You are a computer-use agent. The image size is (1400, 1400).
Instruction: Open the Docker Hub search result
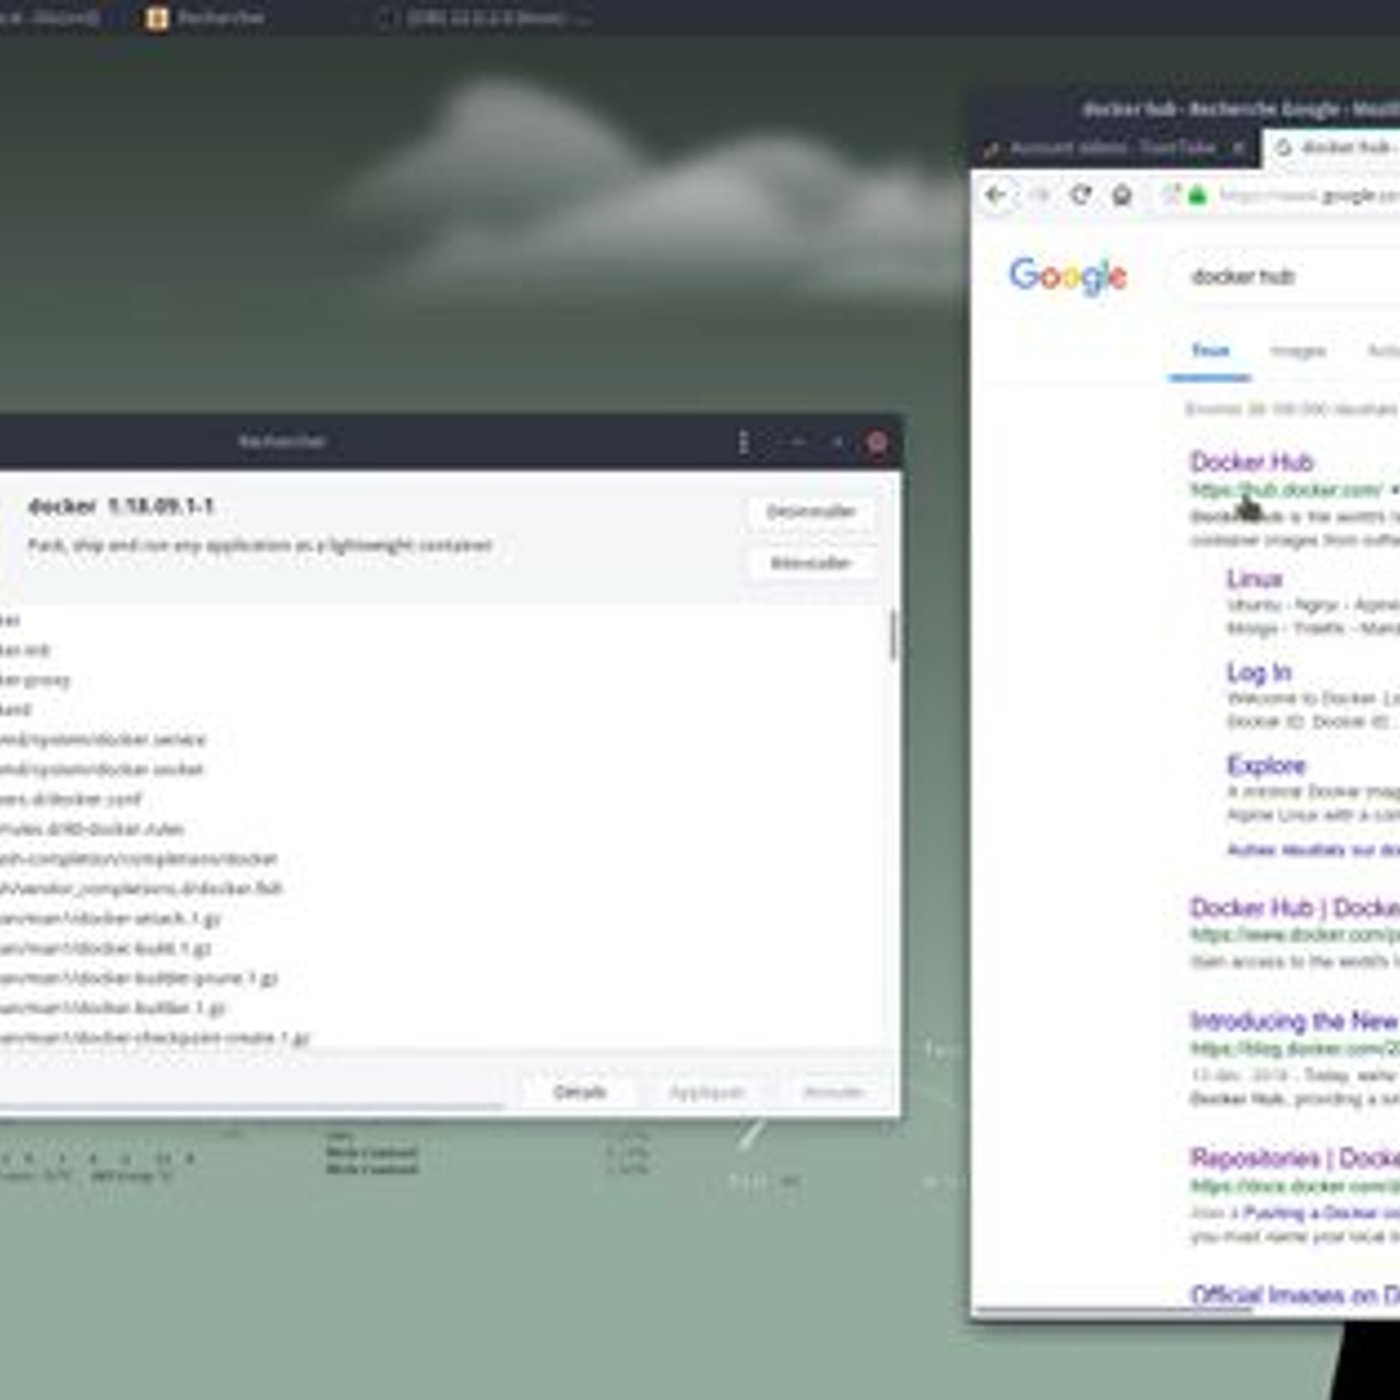[1251, 462]
